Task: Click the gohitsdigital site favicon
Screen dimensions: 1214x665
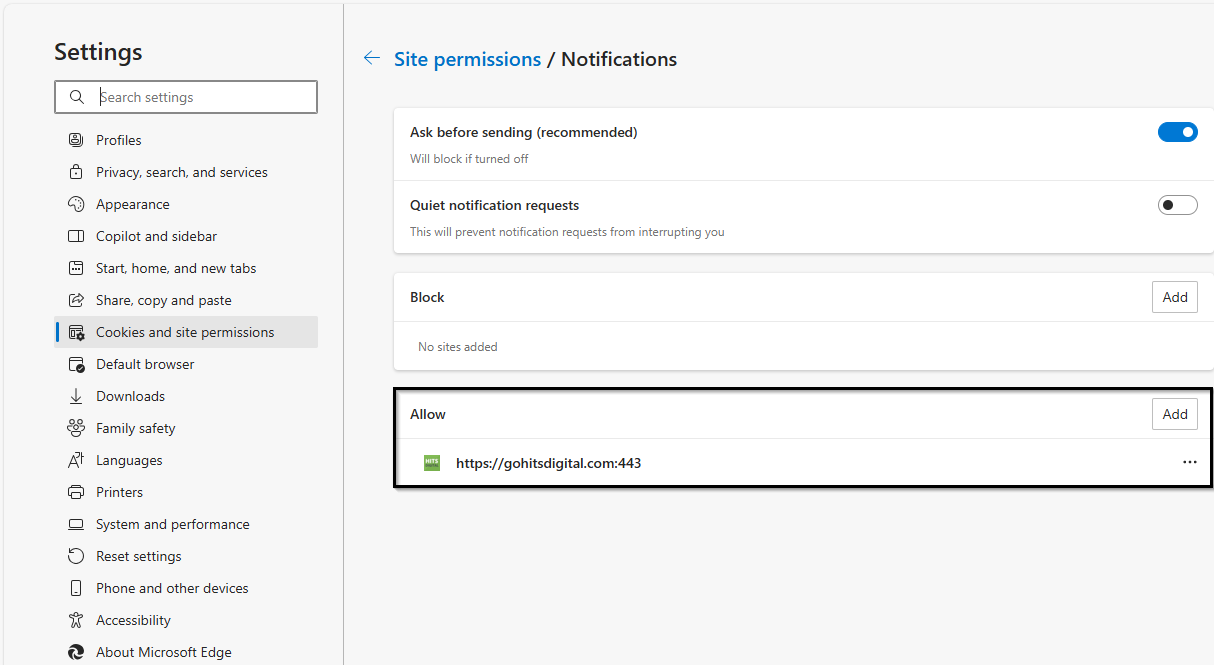Action: 432,463
